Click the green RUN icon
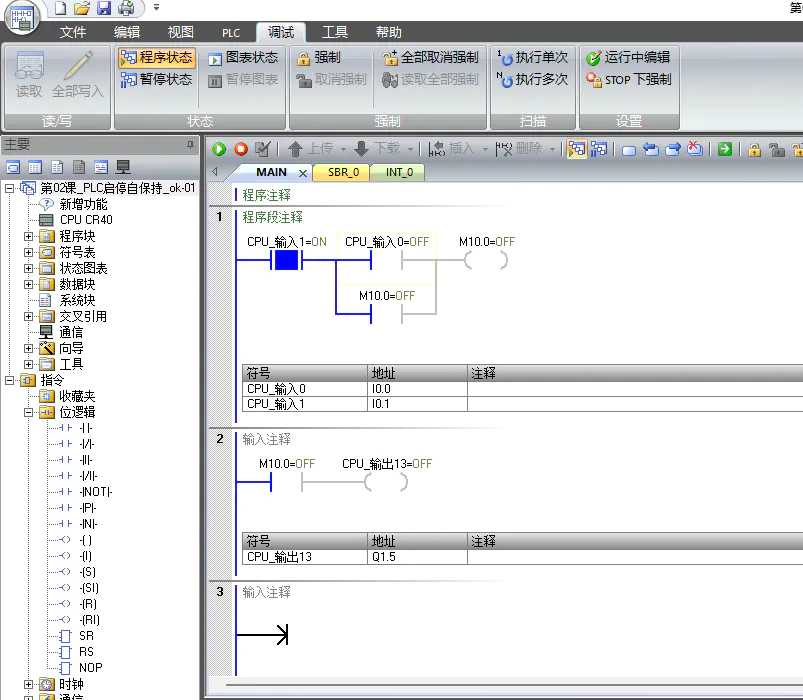The height and width of the screenshot is (700, 803). (219, 149)
